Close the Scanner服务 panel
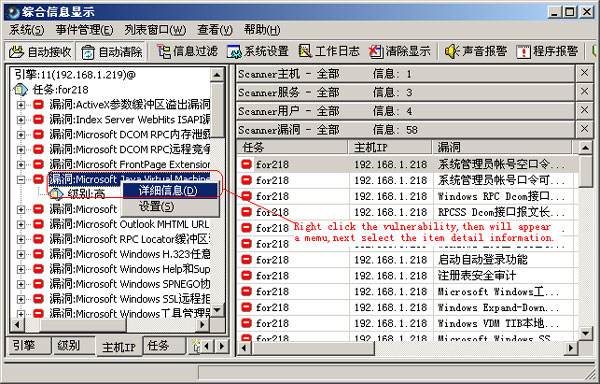The width and height of the screenshot is (600, 384). pos(584,92)
